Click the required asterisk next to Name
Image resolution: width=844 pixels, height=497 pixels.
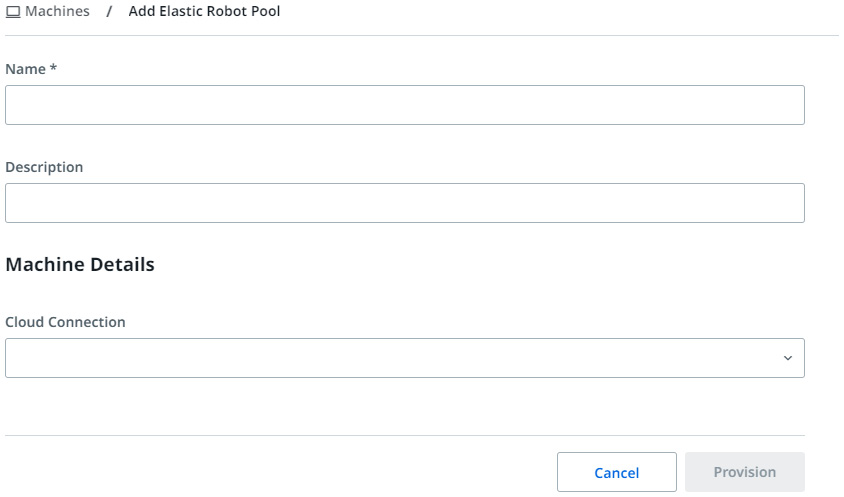[53, 67]
